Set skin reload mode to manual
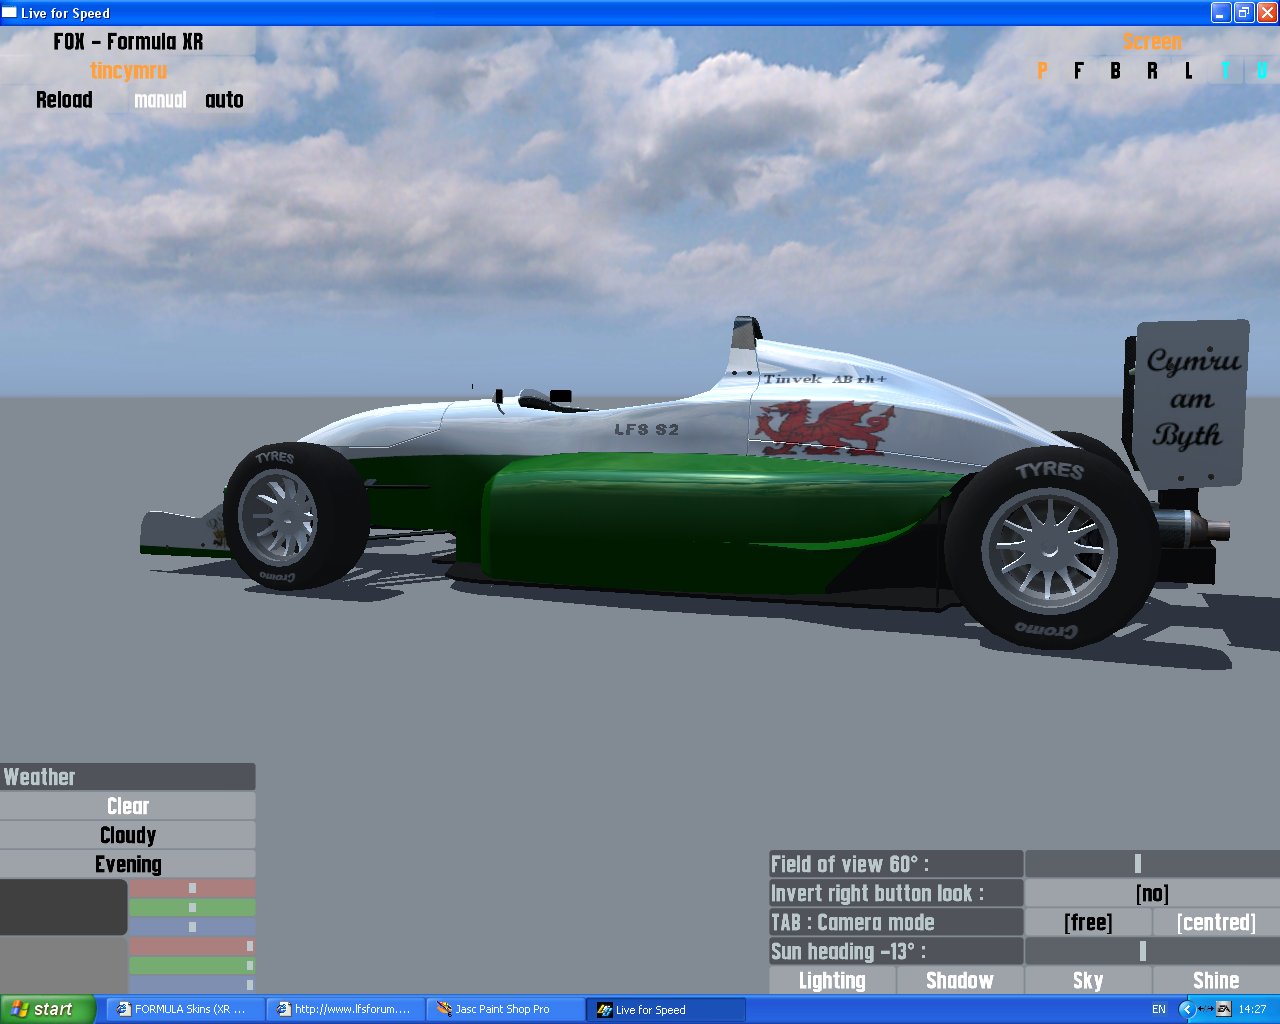Image resolution: width=1280 pixels, height=1024 pixels. click(x=160, y=100)
